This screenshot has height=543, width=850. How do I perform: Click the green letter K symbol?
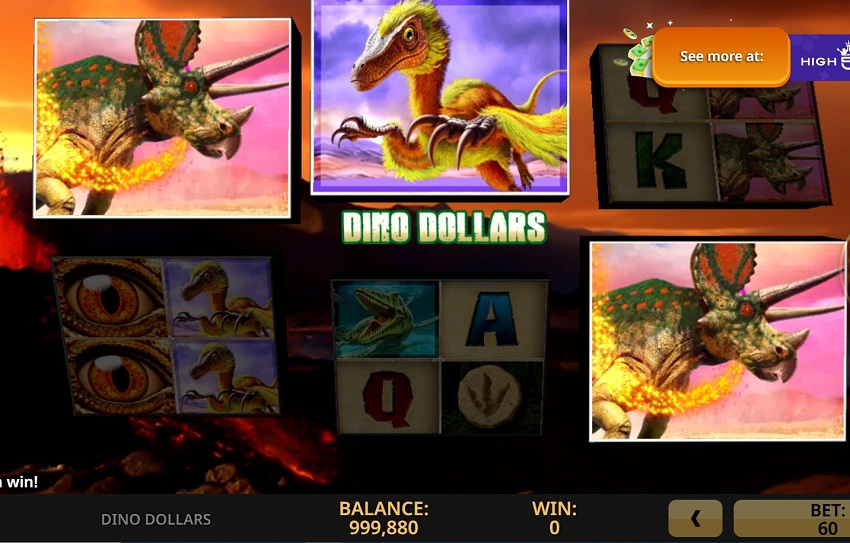point(660,161)
